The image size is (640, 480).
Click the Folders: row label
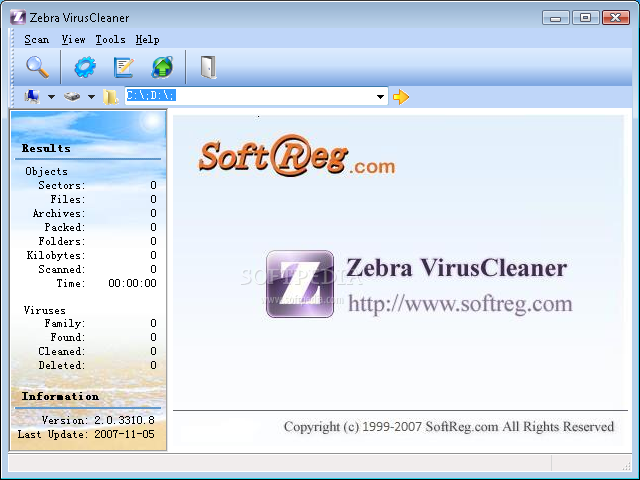click(62, 241)
